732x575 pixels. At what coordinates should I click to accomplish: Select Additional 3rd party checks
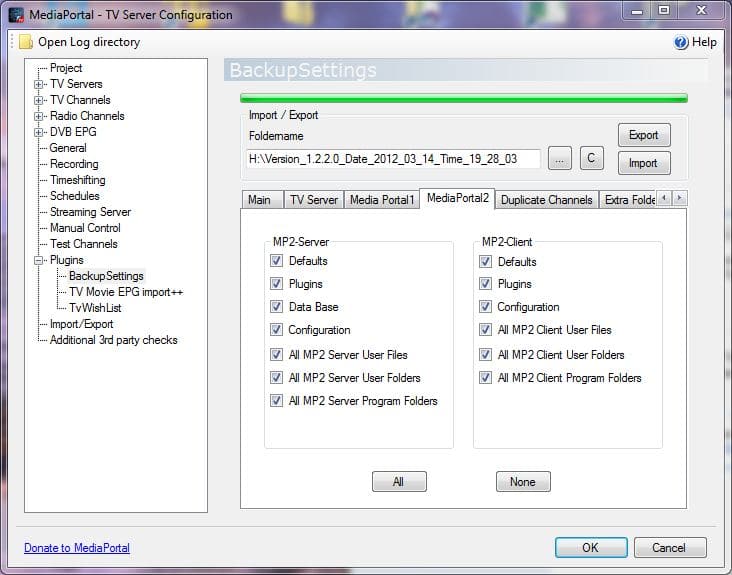click(x=113, y=340)
